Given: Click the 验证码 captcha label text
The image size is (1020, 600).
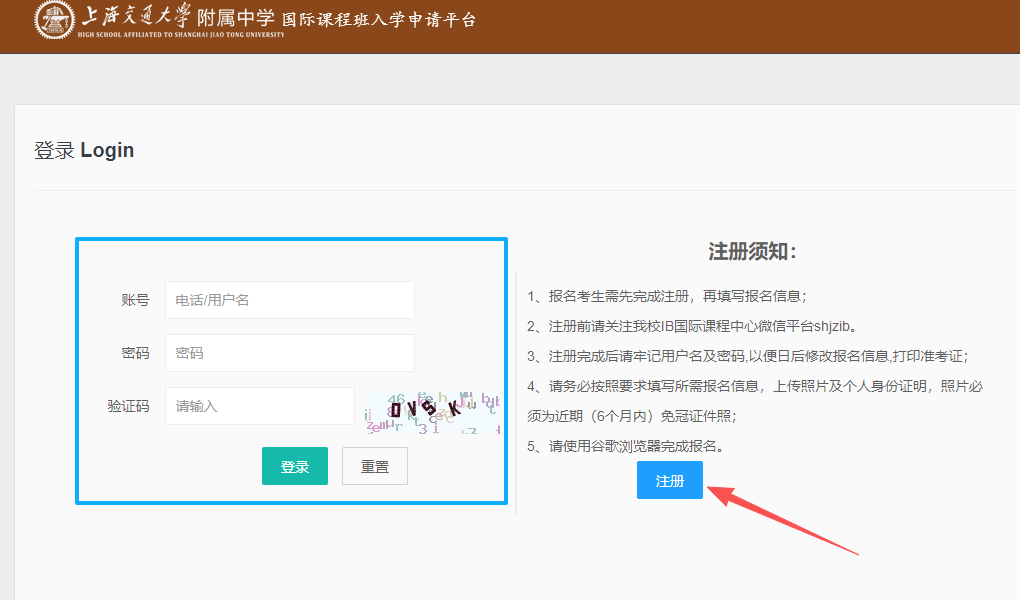Looking at the screenshot, I should [127, 406].
